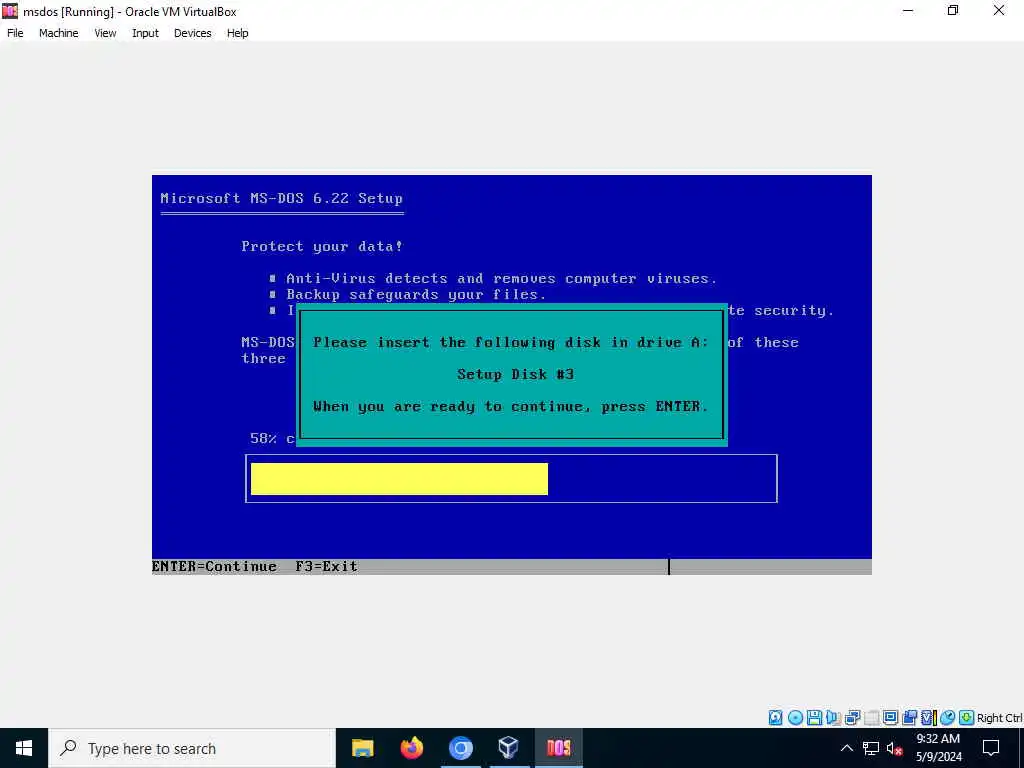This screenshot has width=1024, height=768.
Task: Click the CPU virtualization 'V' chip icon
Action: tap(929, 718)
